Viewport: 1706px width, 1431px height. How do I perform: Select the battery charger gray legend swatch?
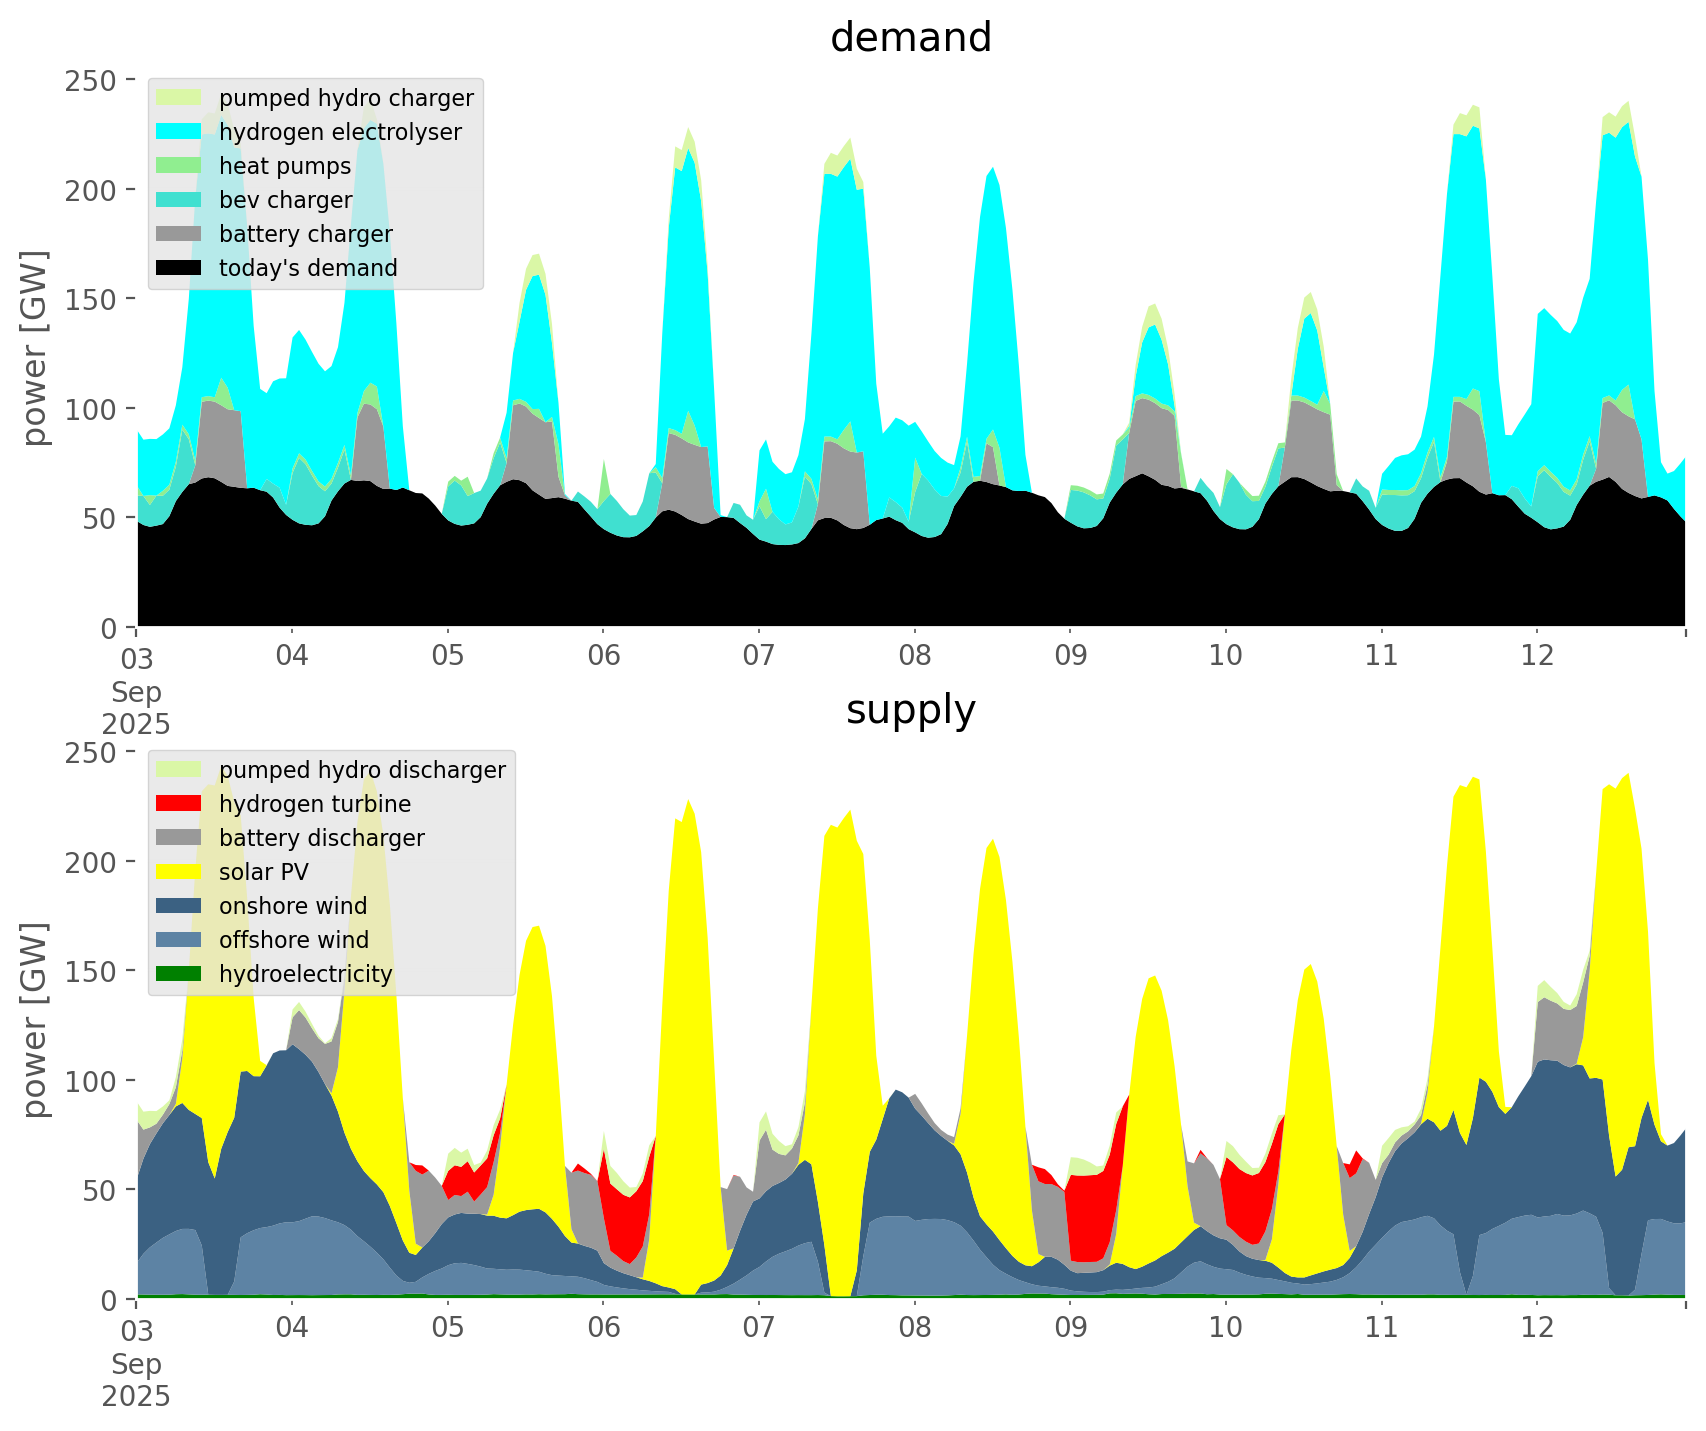coord(180,234)
